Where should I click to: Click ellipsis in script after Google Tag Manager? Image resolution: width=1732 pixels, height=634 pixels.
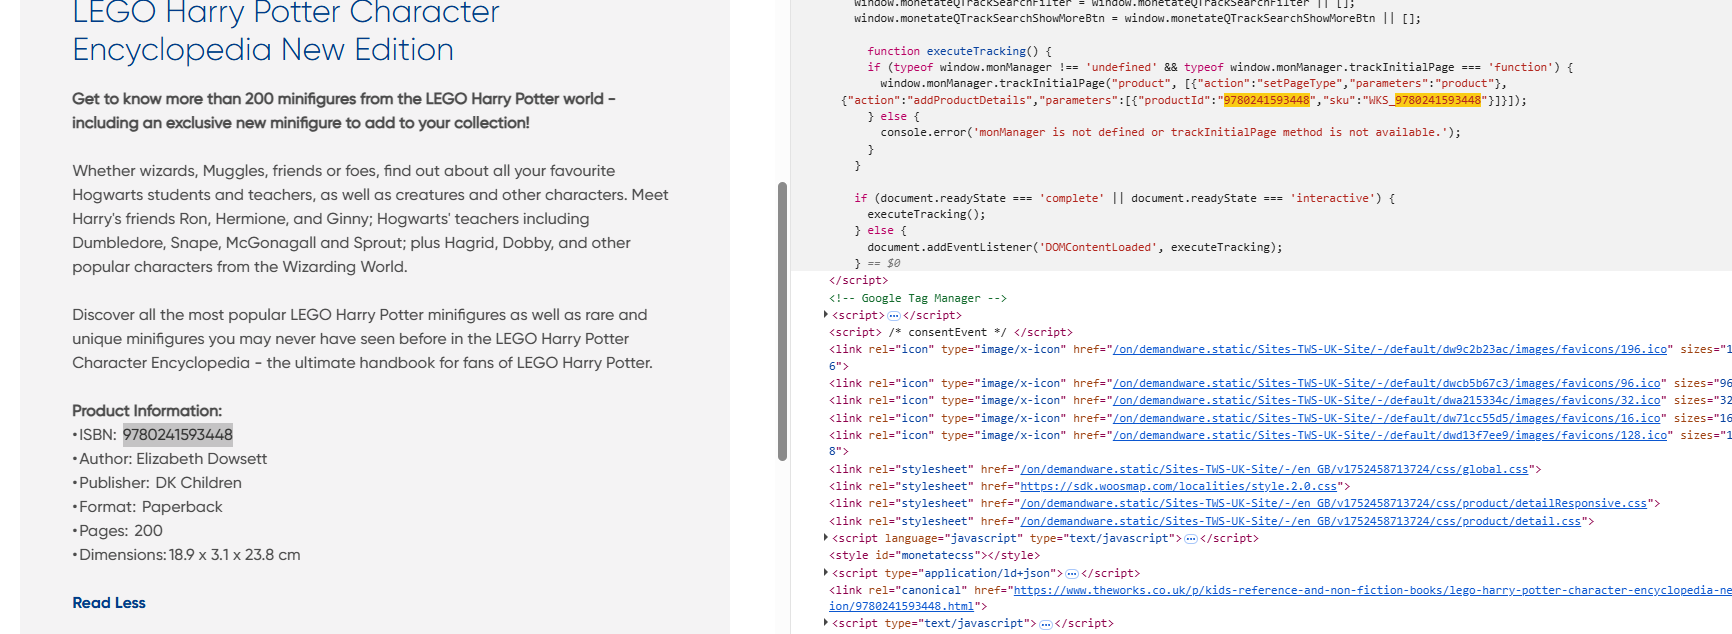894,315
